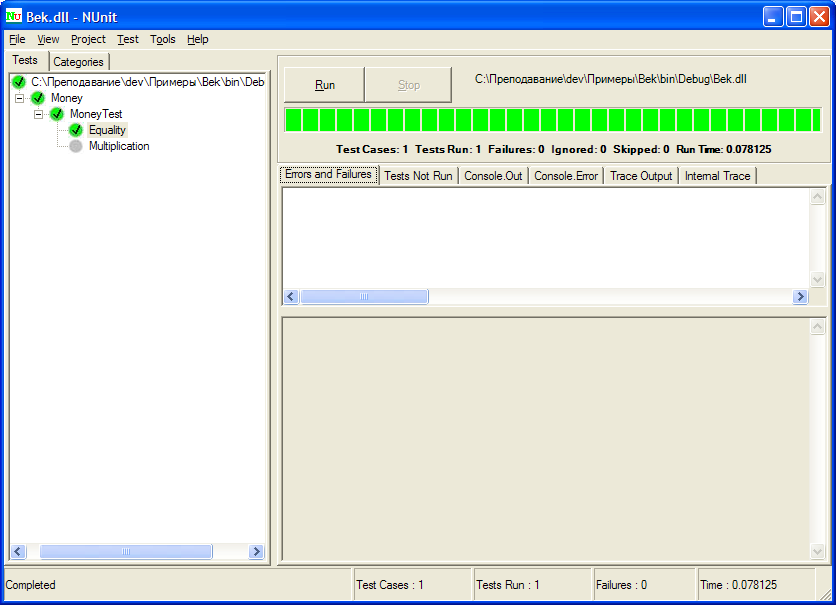Click 'Tests Run : 1' in the status bar
Image resolution: width=836 pixels, height=605 pixels.
[508, 585]
